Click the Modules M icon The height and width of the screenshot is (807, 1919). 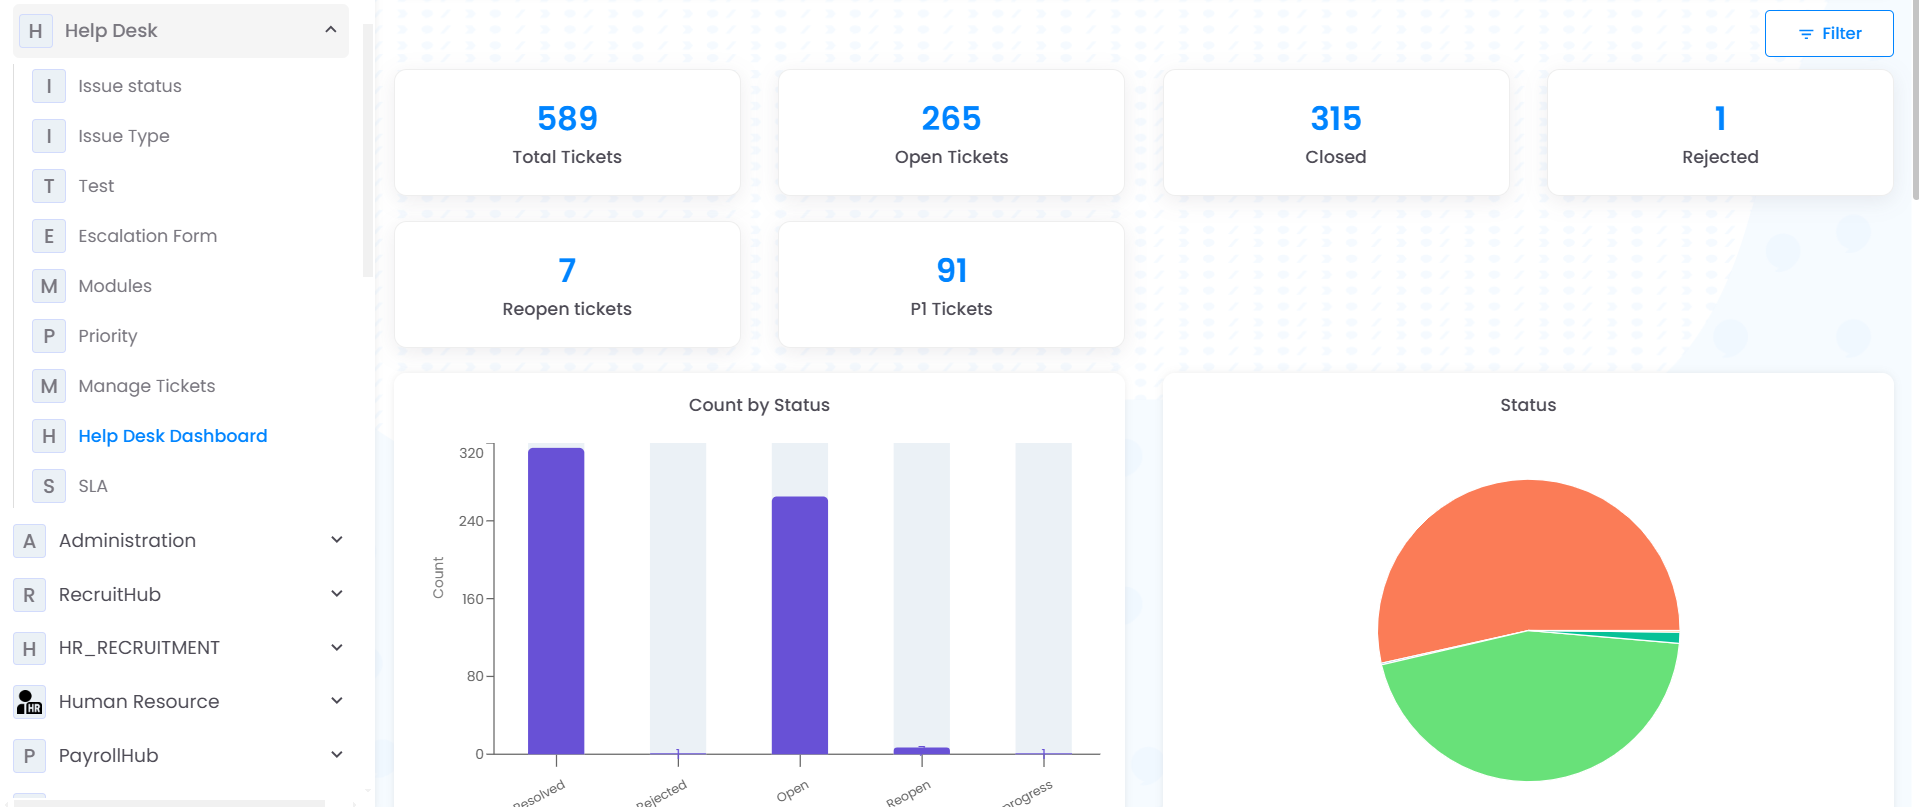(48, 286)
